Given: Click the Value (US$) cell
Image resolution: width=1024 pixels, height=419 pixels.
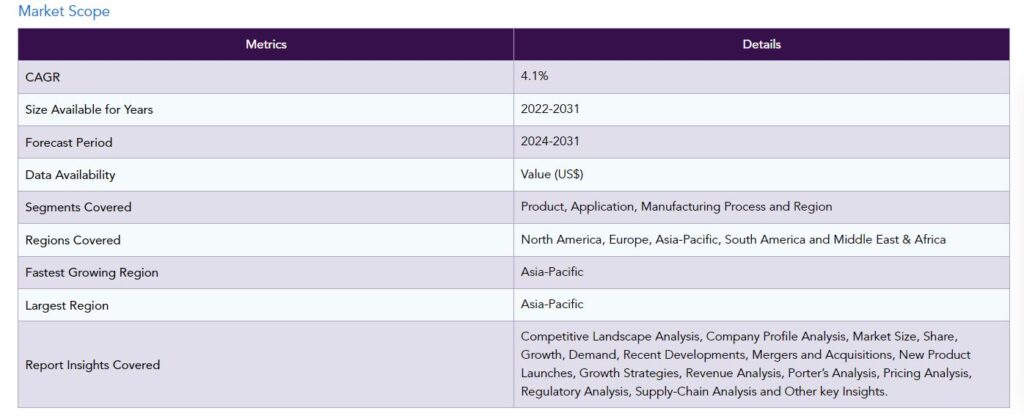Looking at the screenshot, I should pos(552,175).
